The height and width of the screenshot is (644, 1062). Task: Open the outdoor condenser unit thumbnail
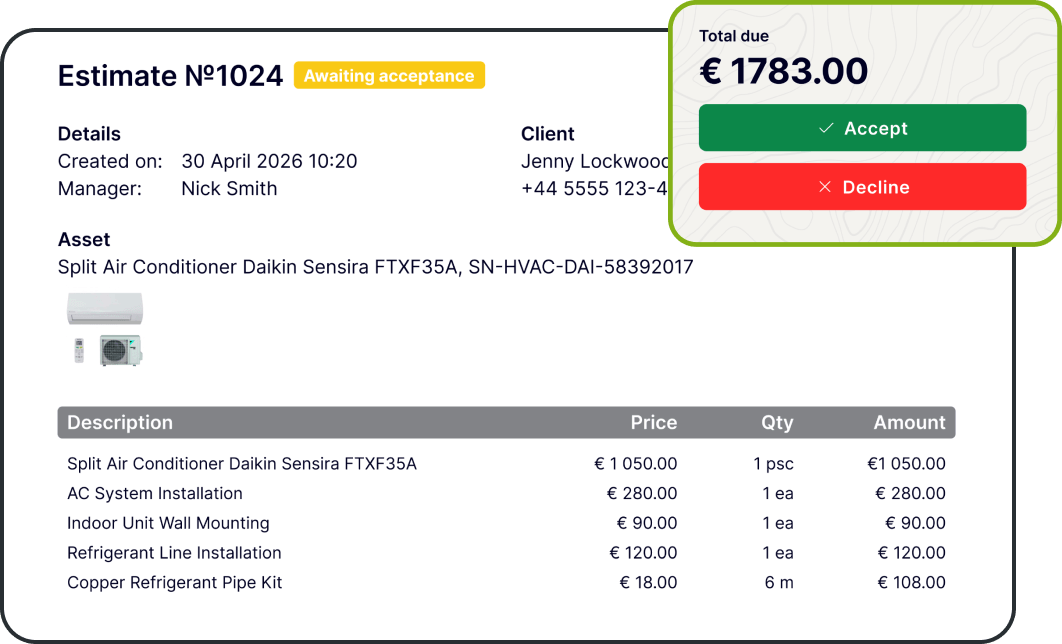pyautogui.click(x=121, y=350)
